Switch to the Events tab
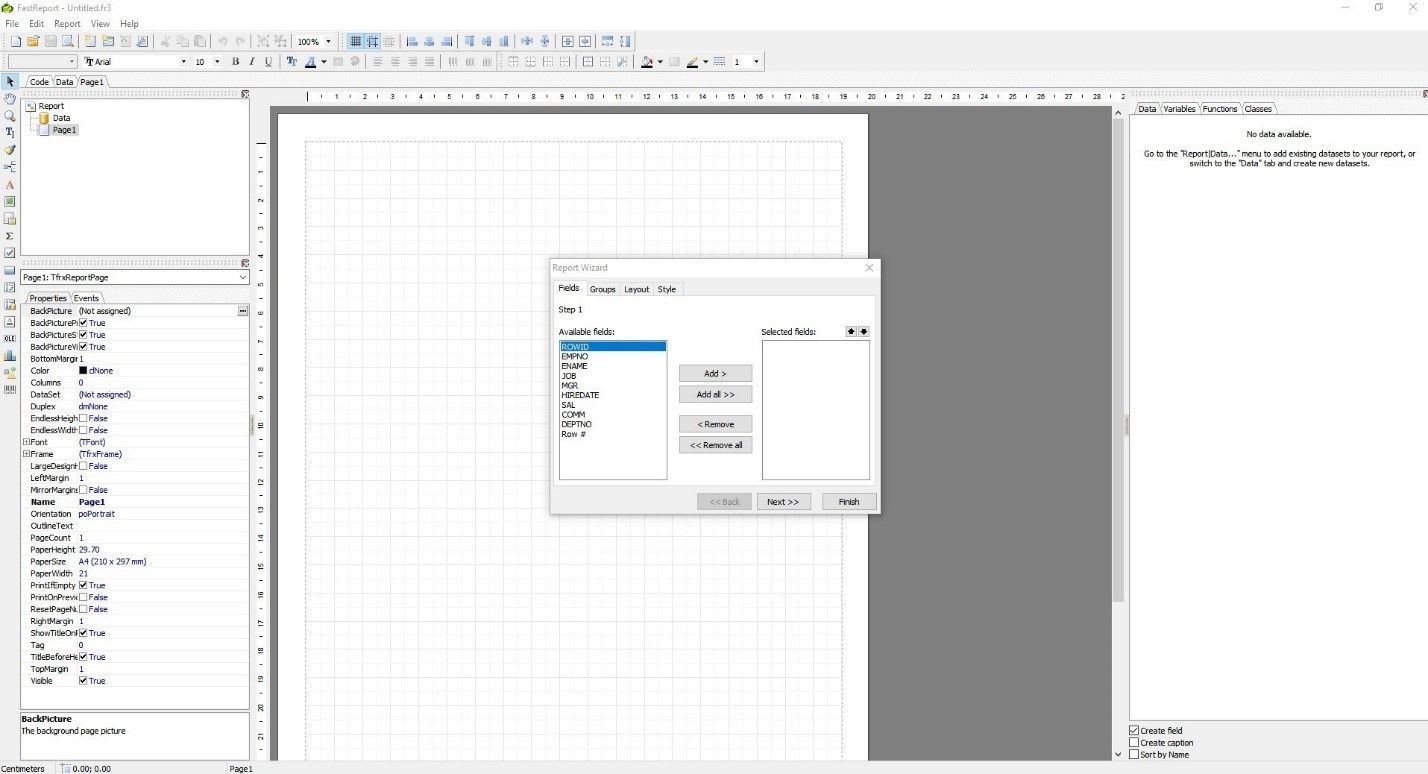The image size is (1428, 774). [86, 298]
